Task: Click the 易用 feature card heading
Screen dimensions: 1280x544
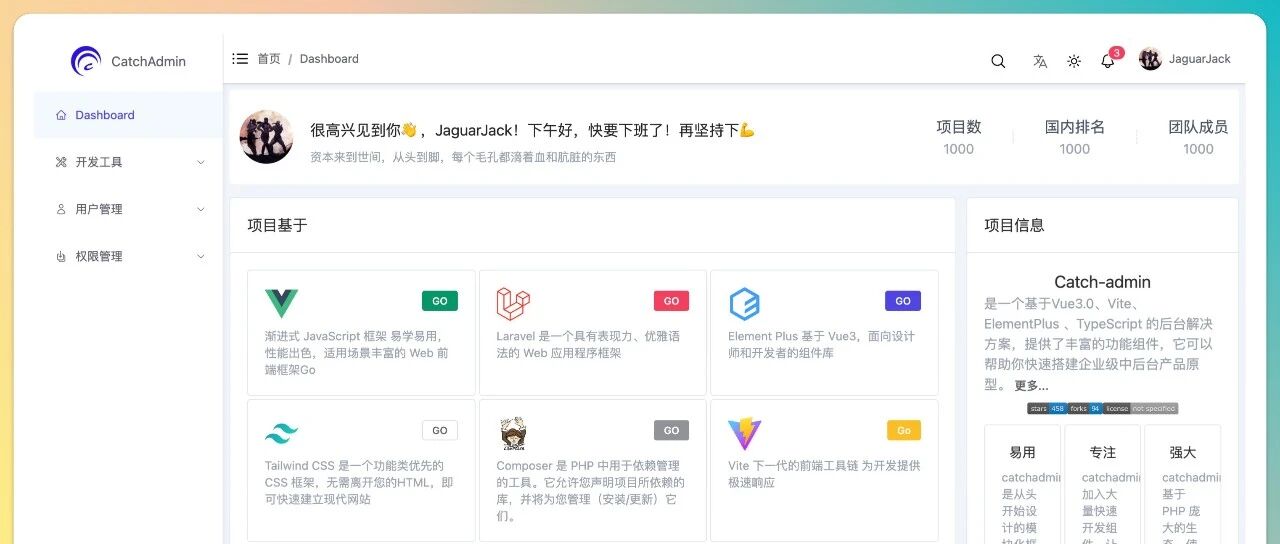Action: [1022, 452]
